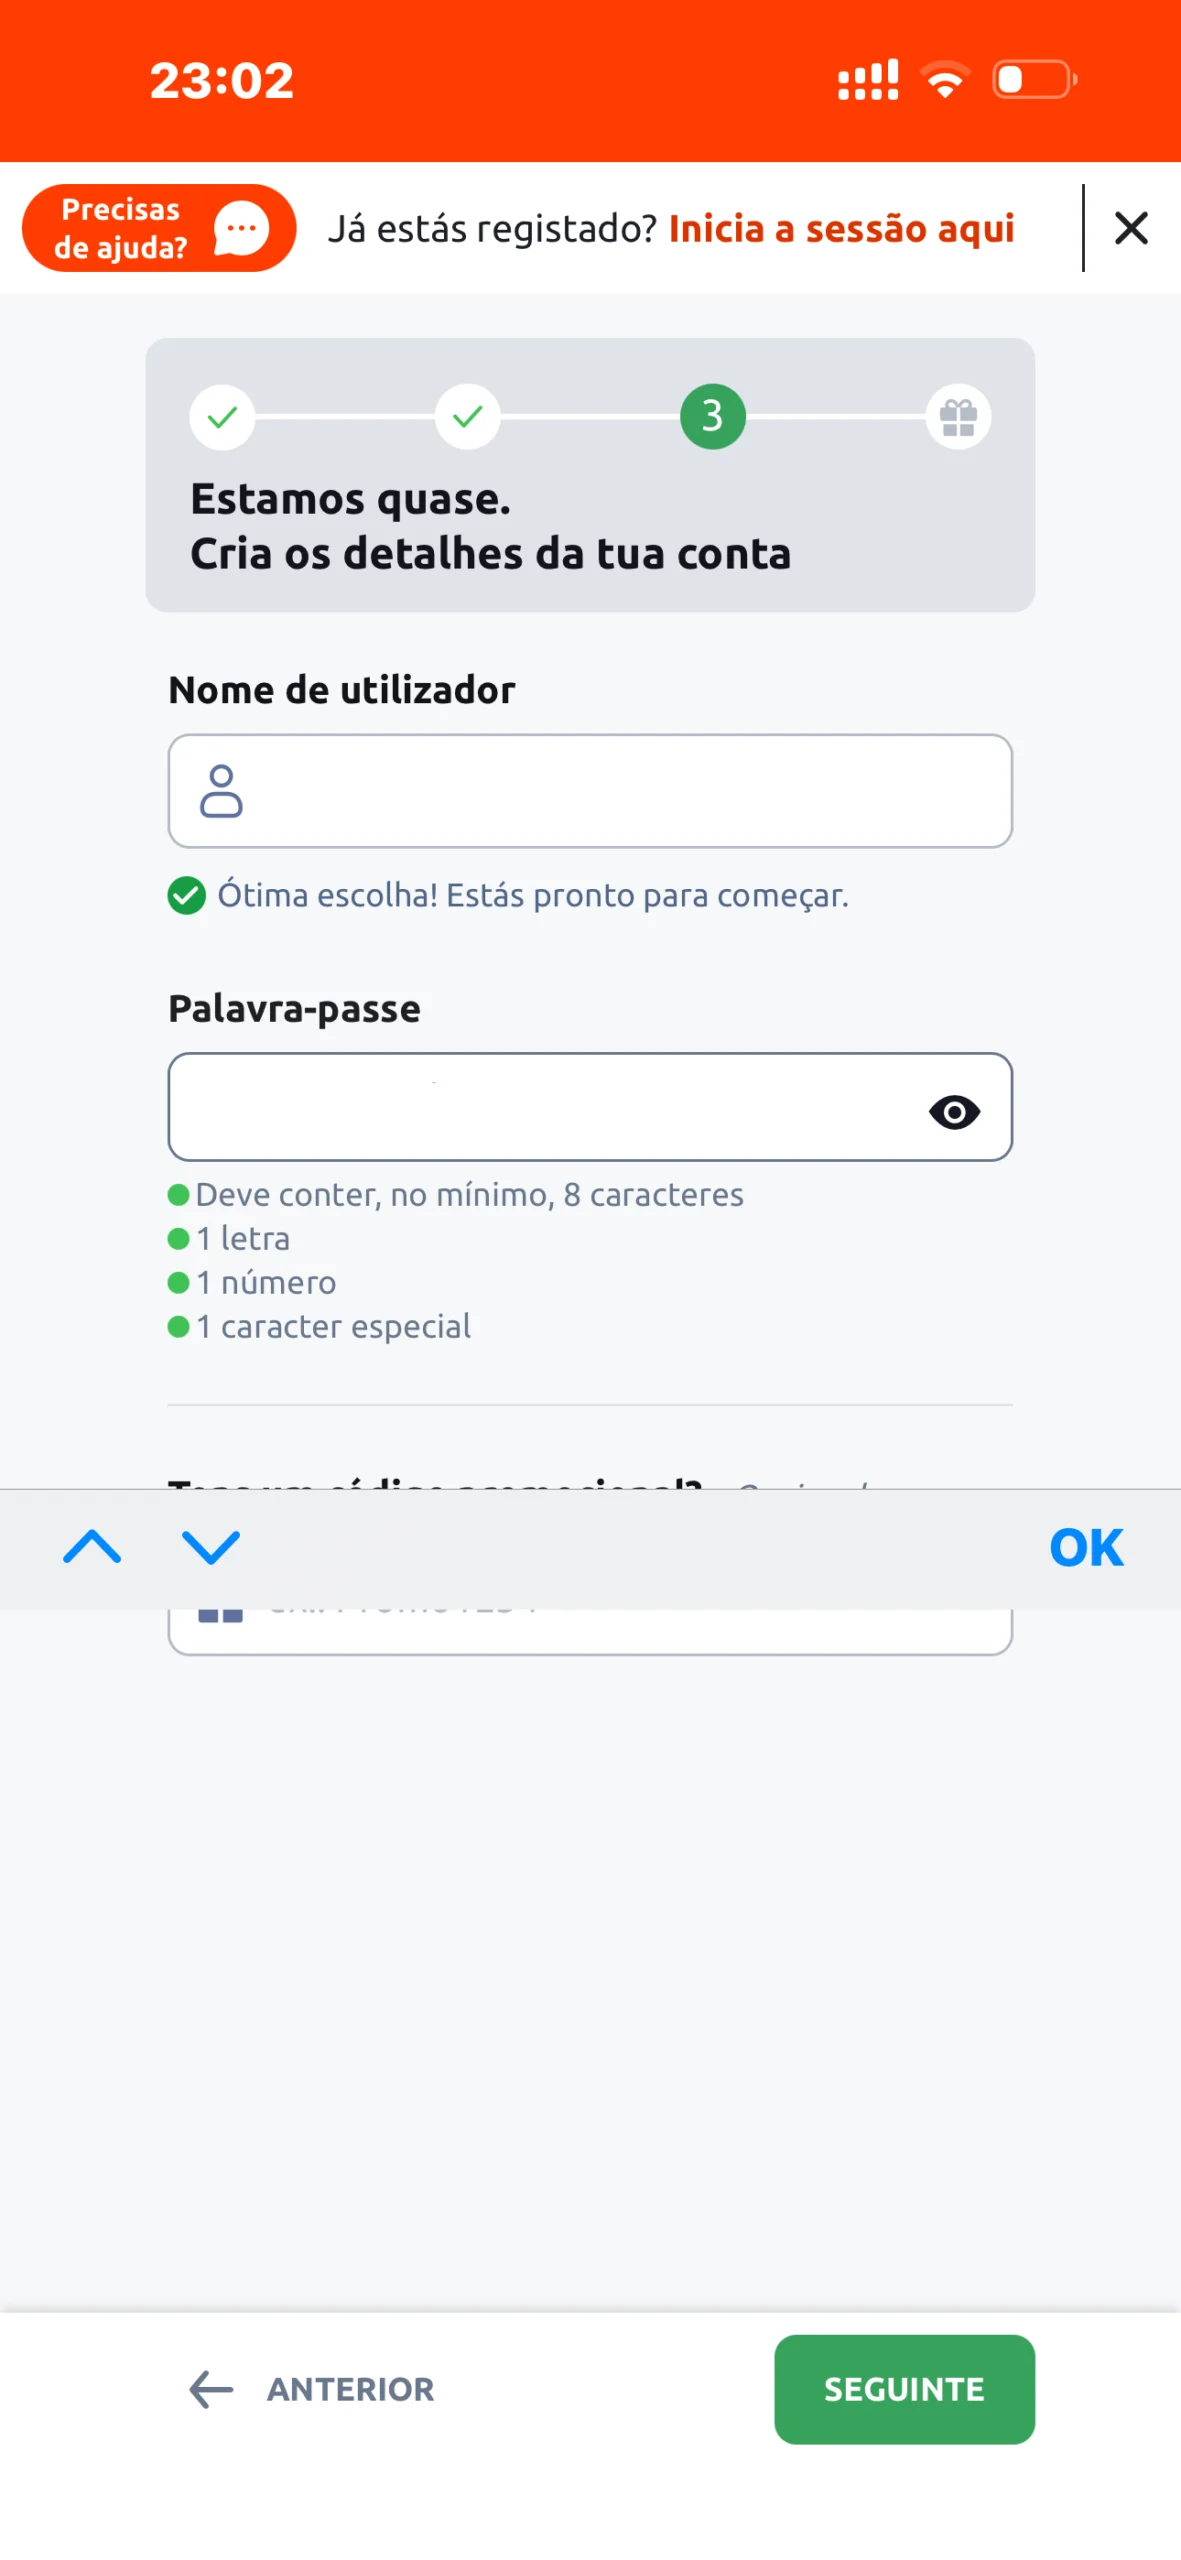The width and height of the screenshot is (1181, 2560).
Task: Tap the first completed step checkmark
Action: 222,416
